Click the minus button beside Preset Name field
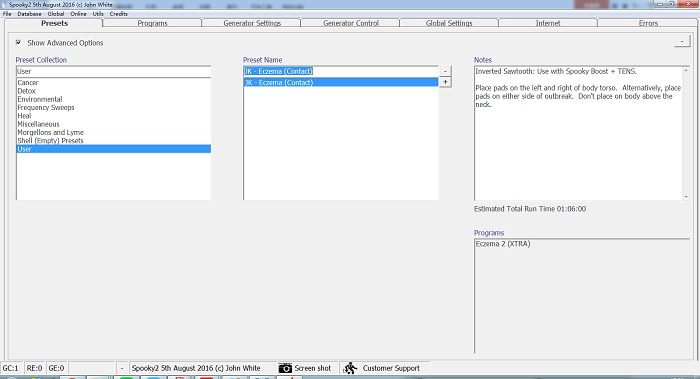This screenshot has width=700, height=379. [x=445, y=71]
